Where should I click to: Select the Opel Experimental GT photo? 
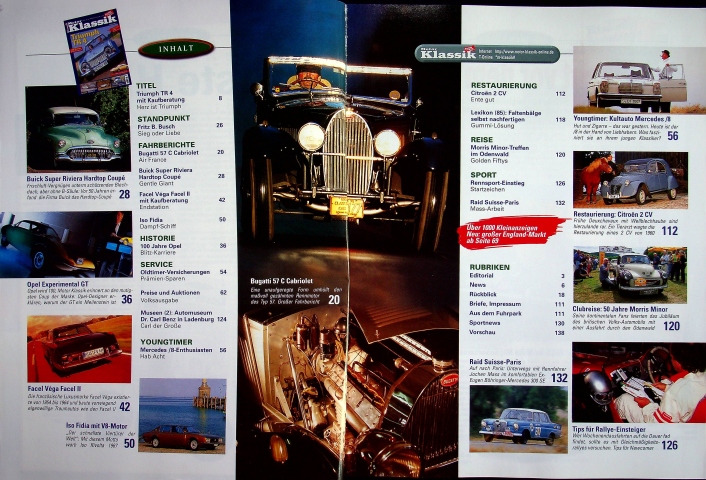tap(65, 245)
